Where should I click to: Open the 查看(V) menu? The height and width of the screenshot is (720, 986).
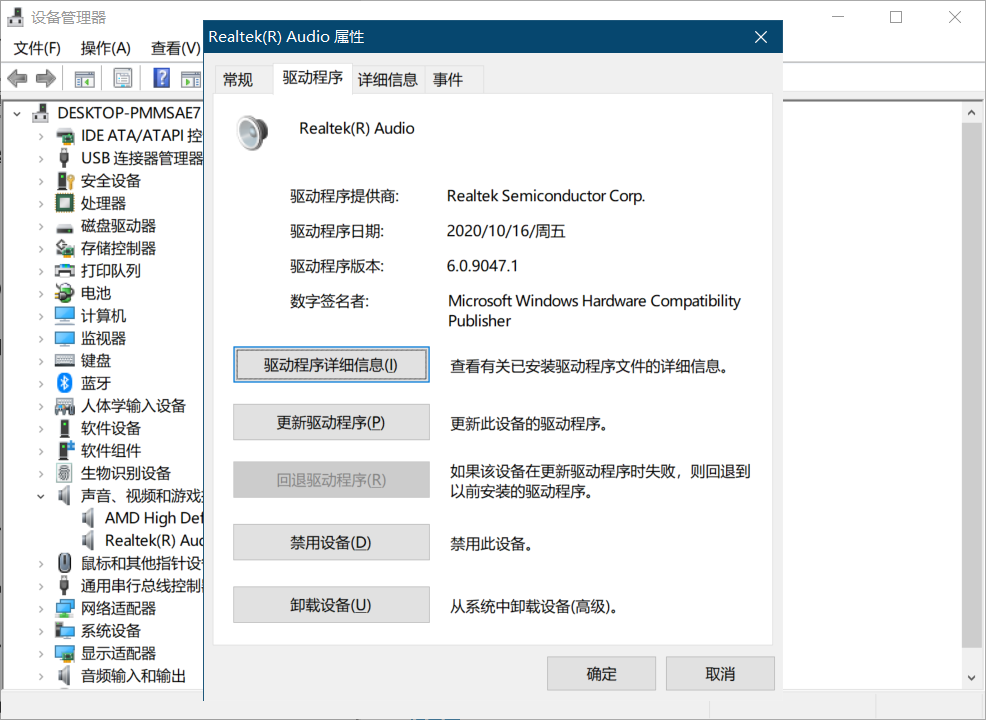click(x=175, y=48)
